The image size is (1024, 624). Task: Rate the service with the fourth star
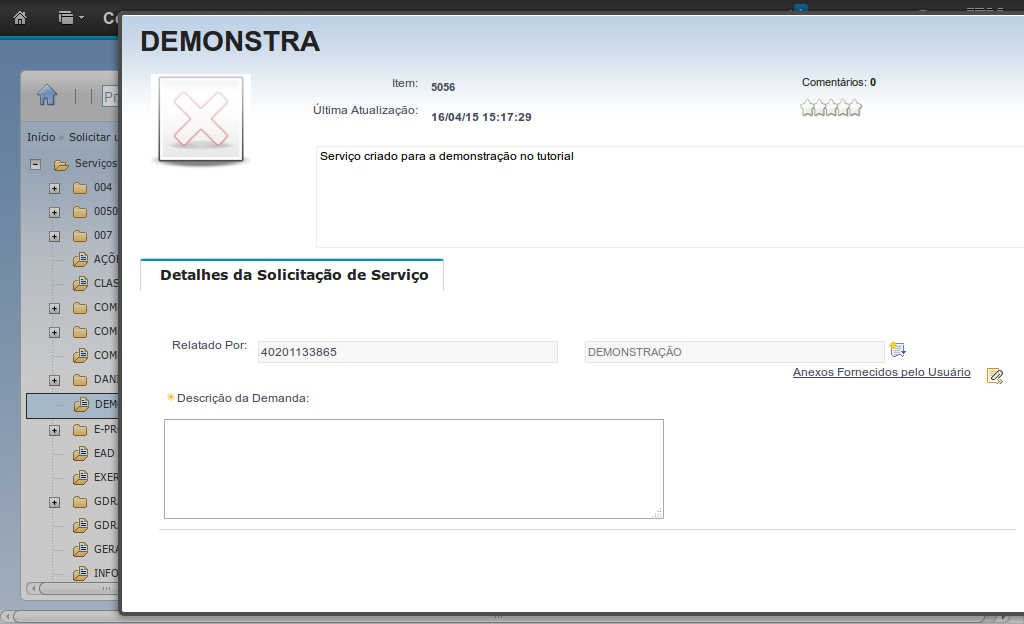tap(854, 108)
